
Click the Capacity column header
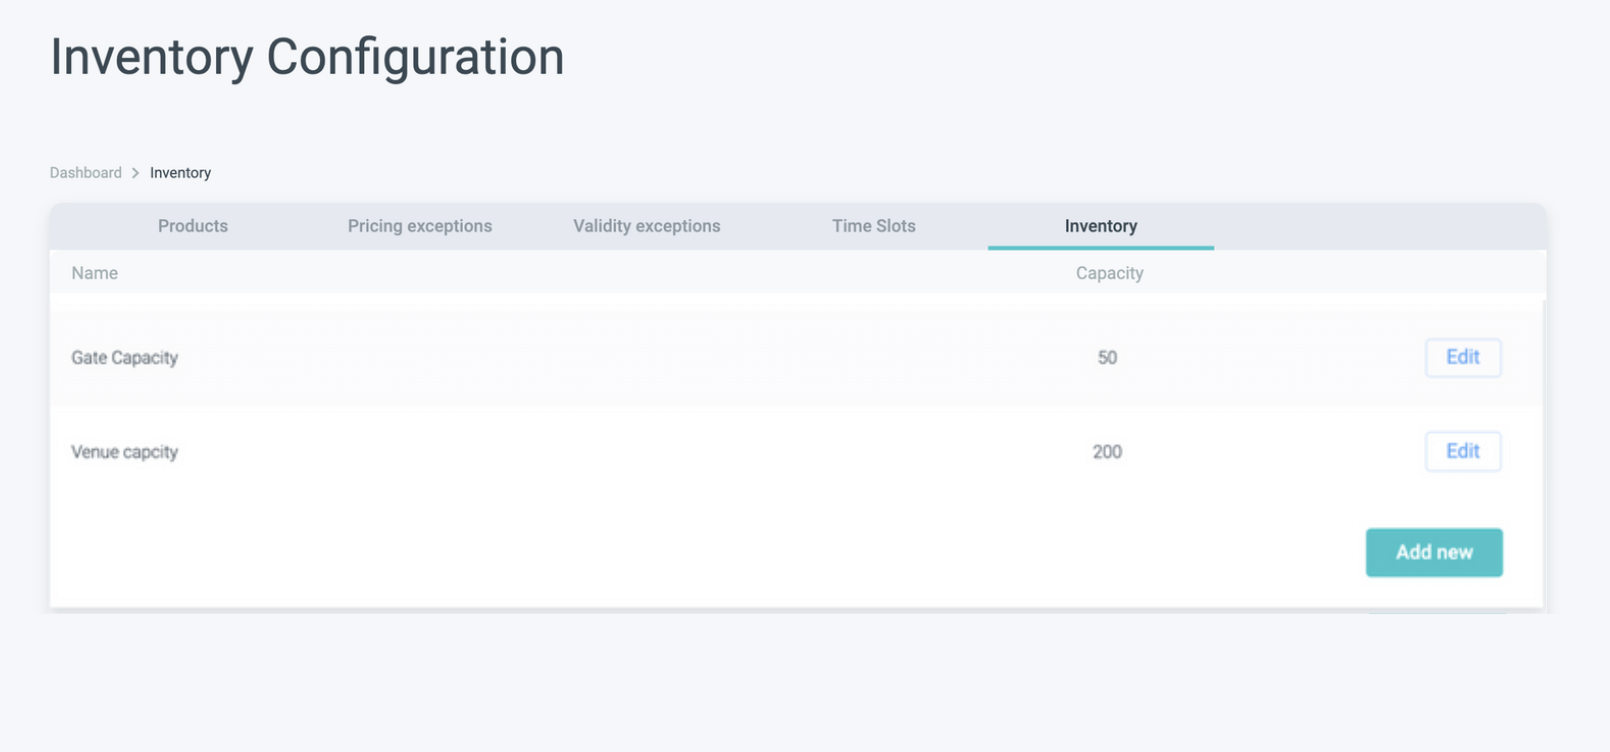(x=1109, y=273)
